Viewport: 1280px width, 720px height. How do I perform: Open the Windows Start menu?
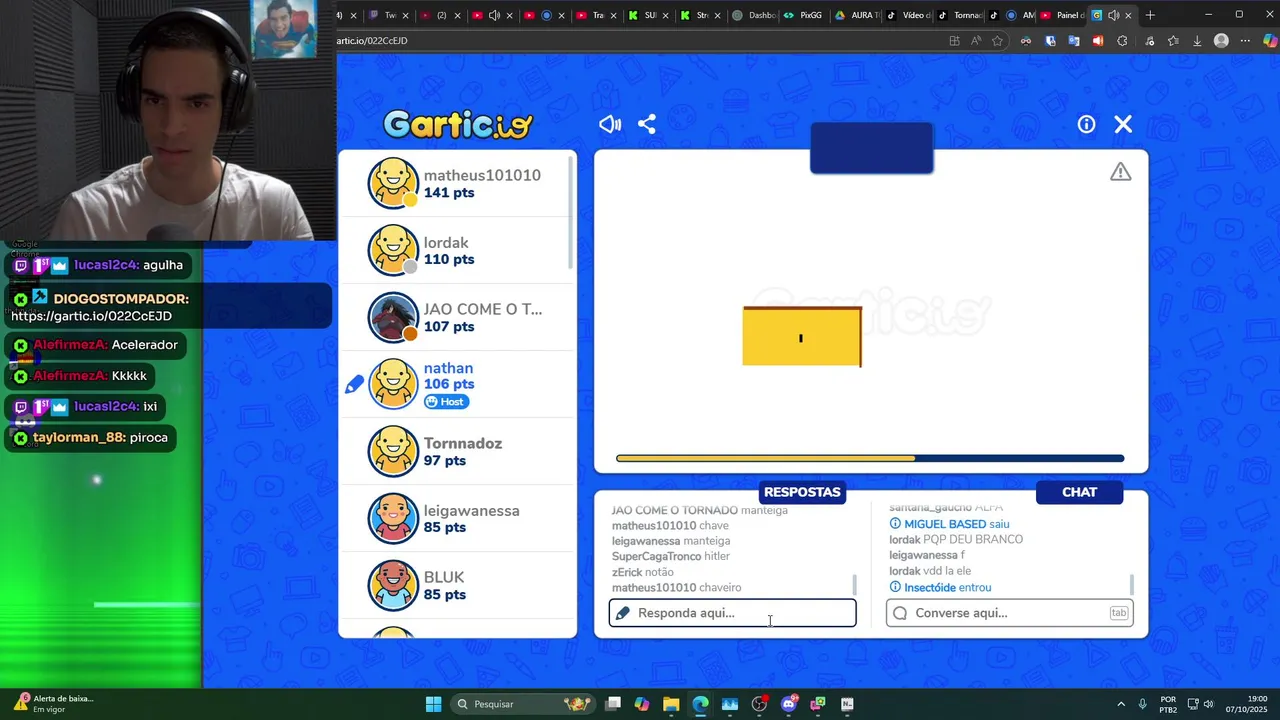pos(433,704)
